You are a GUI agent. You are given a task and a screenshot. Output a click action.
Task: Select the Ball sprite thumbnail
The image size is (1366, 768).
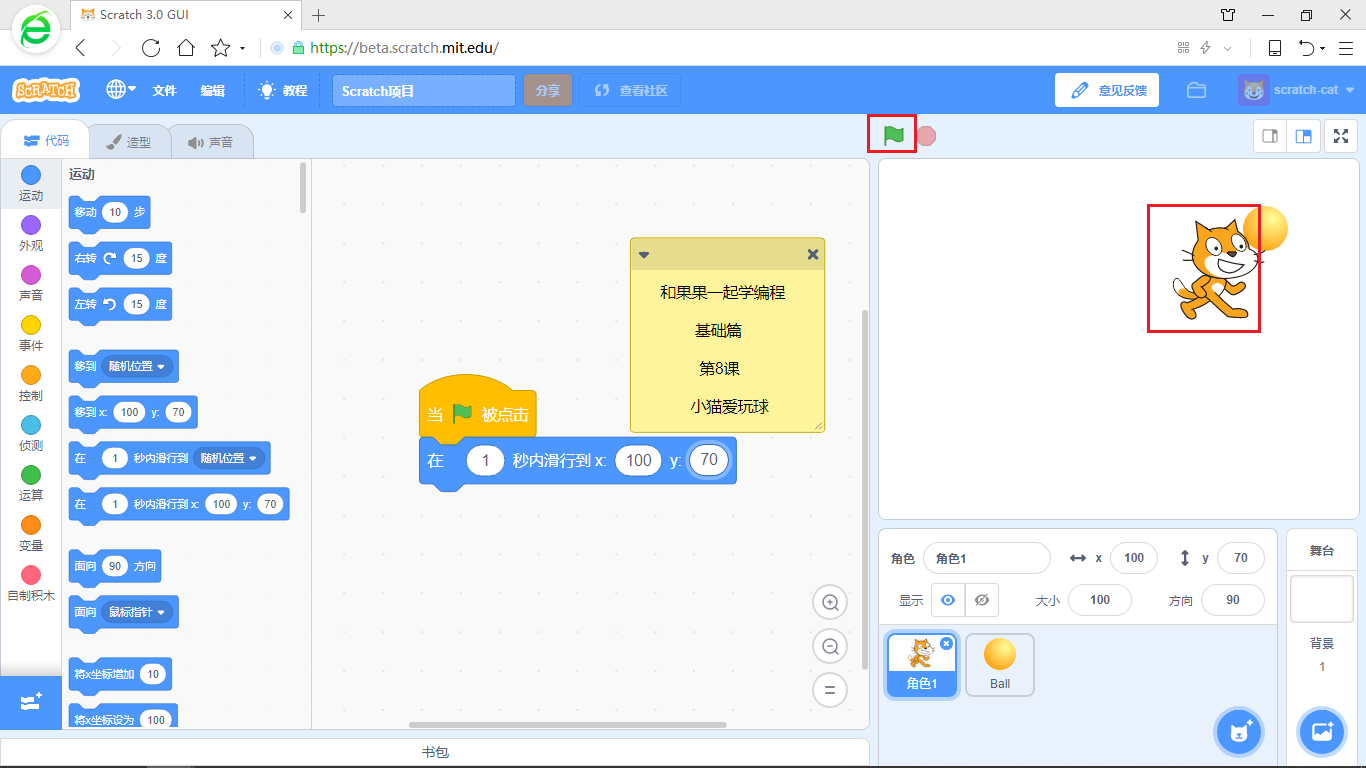(x=1000, y=665)
